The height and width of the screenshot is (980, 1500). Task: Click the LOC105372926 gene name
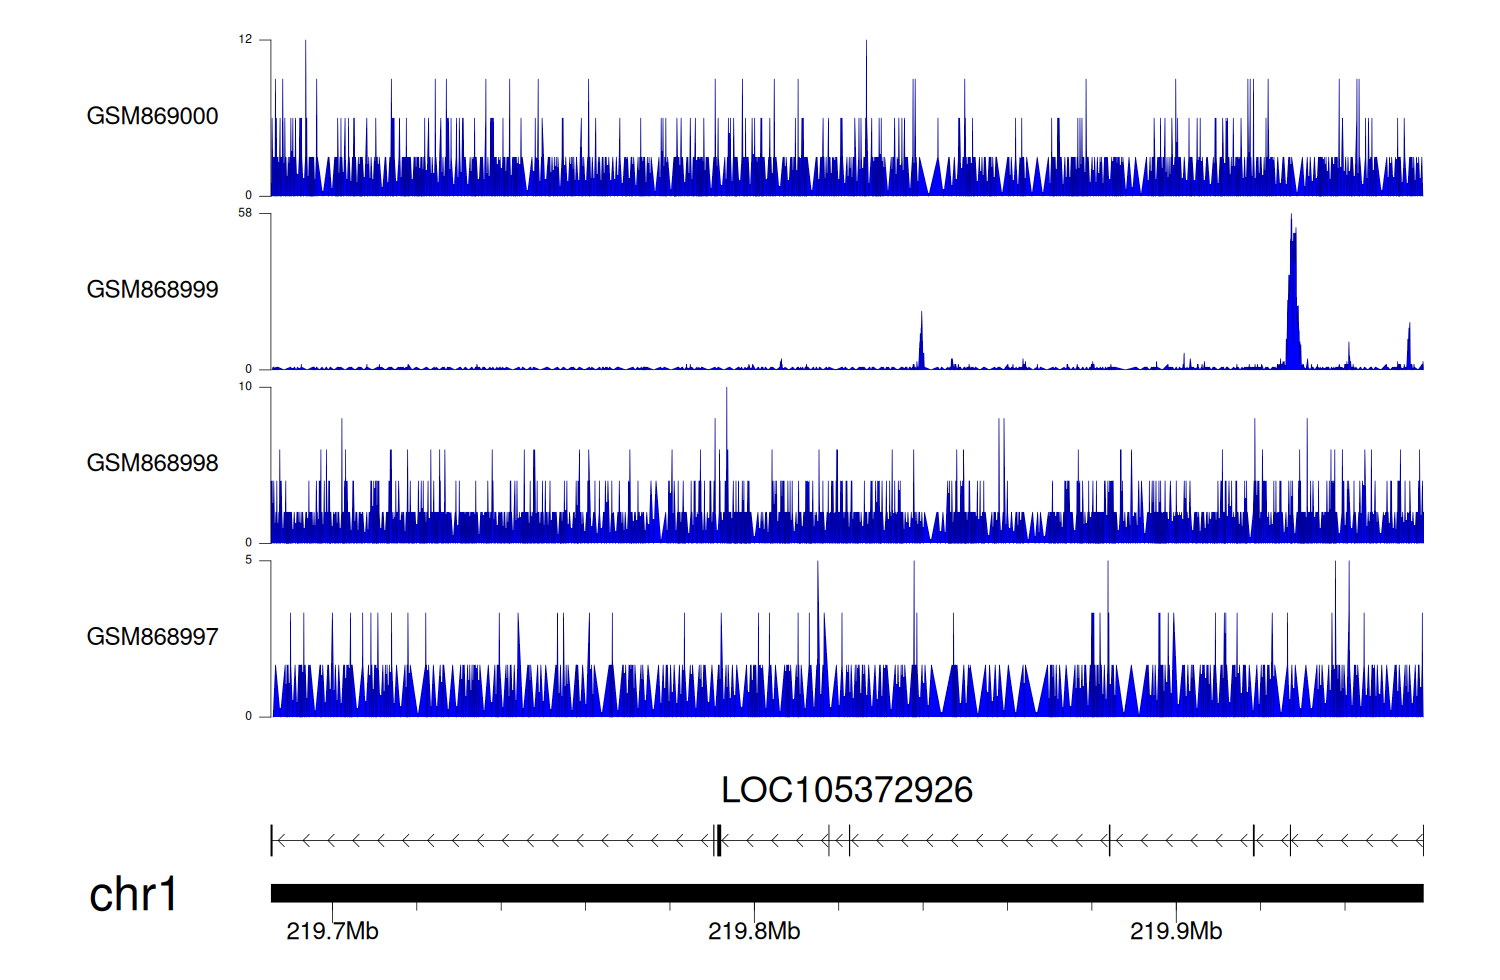pyautogui.click(x=846, y=790)
